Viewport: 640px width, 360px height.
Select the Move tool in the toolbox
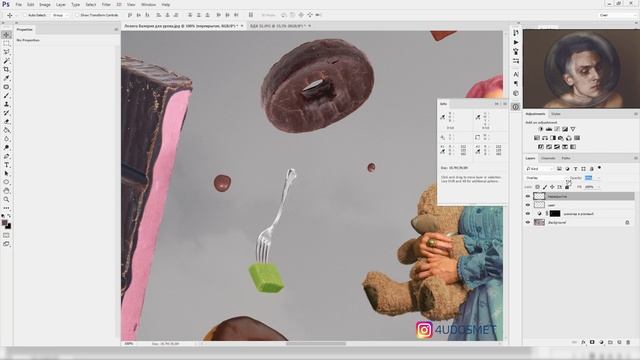coord(6,35)
